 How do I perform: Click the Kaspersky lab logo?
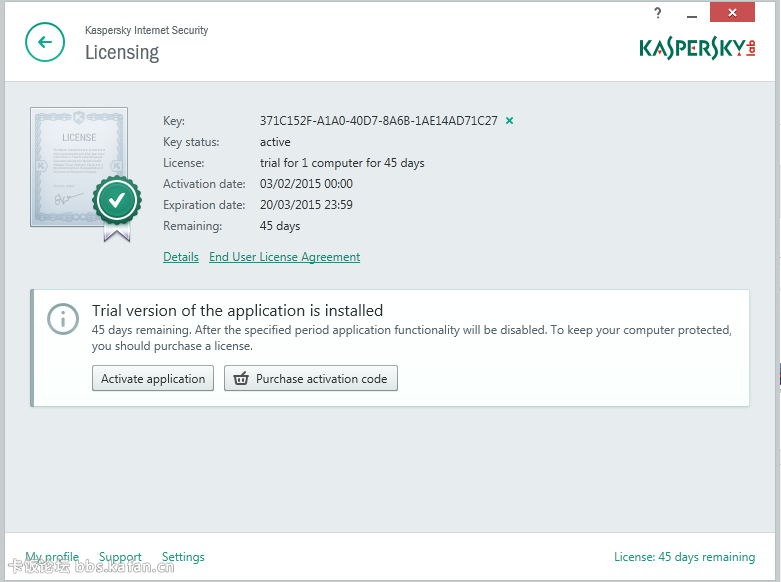697,48
